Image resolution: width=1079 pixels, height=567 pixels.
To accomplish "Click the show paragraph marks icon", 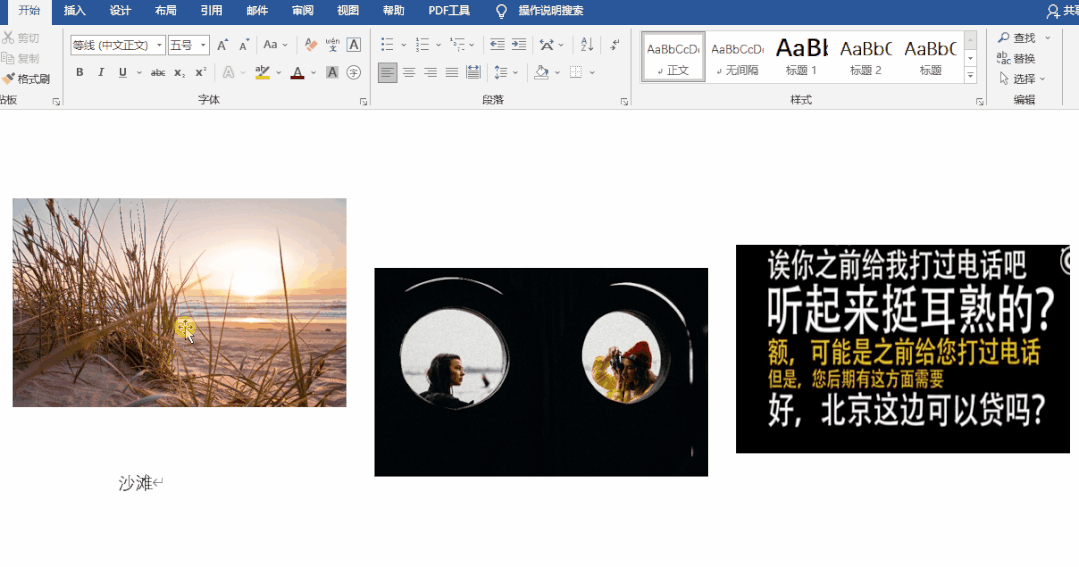I will coord(615,45).
